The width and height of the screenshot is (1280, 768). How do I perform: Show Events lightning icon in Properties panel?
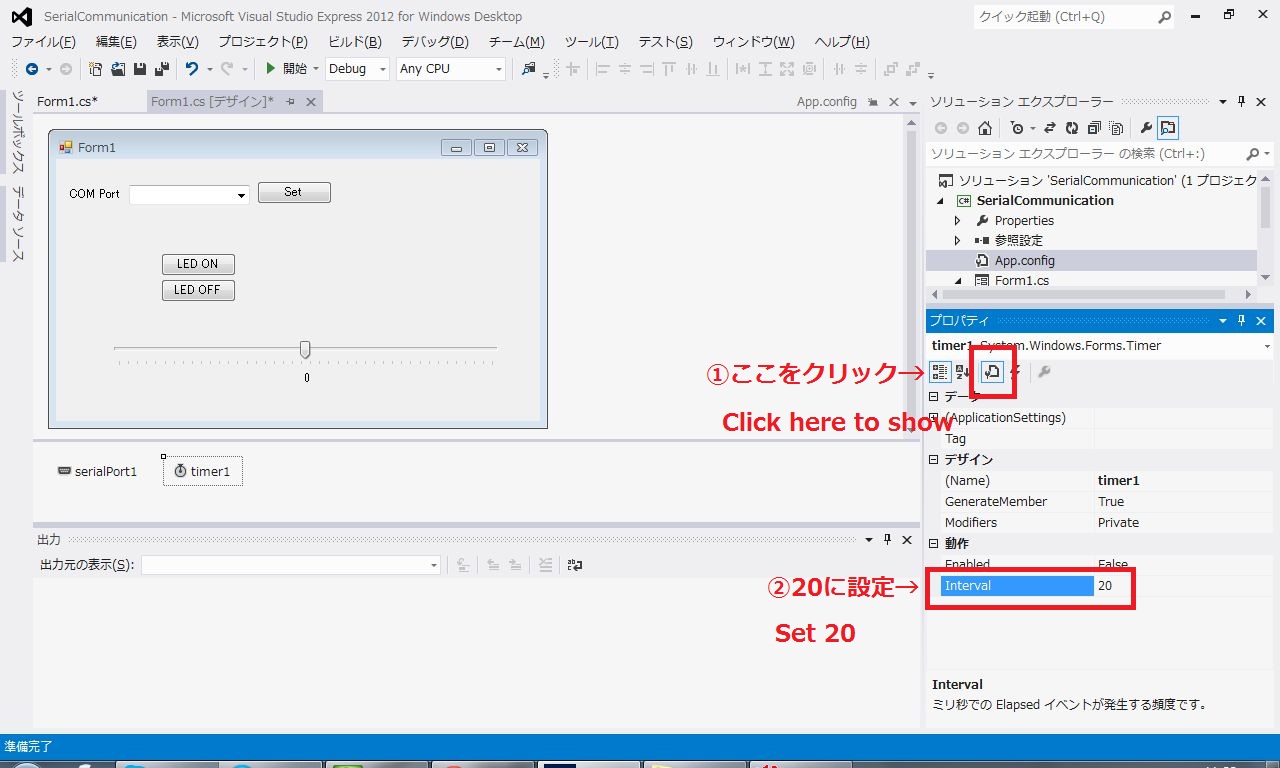click(x=1016, y=372)
